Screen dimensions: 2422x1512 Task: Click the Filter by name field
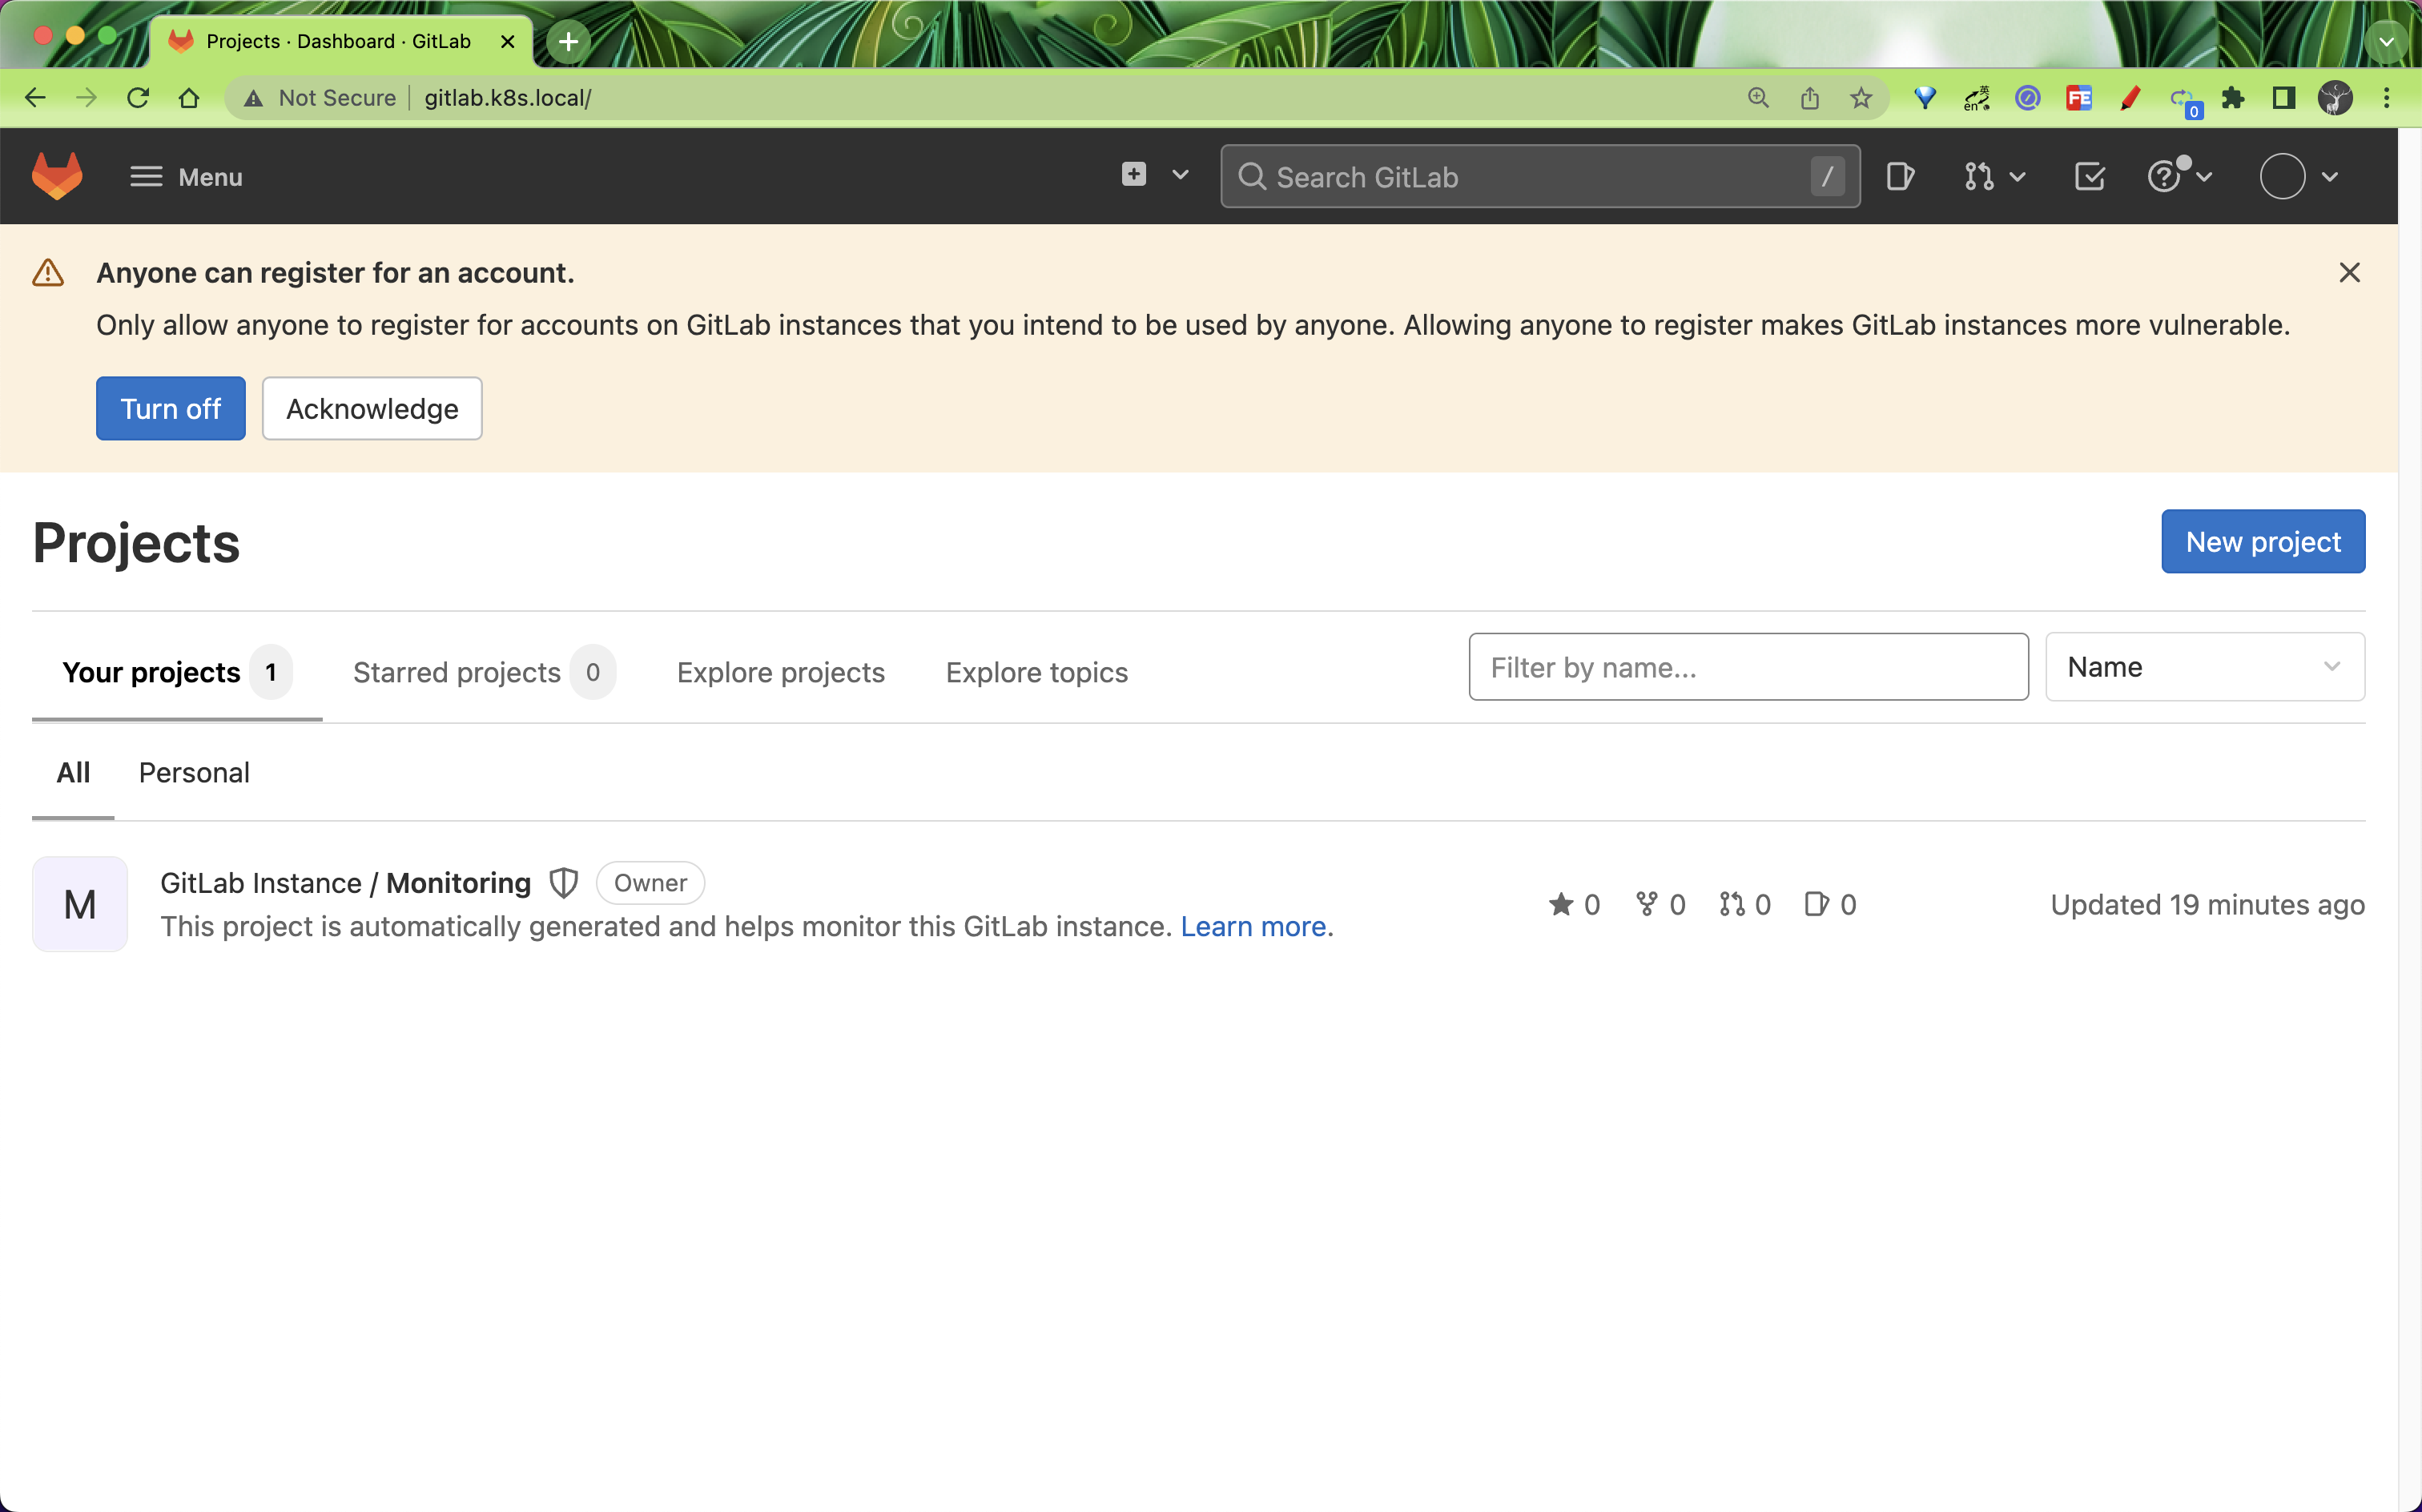coord(1748,667)
